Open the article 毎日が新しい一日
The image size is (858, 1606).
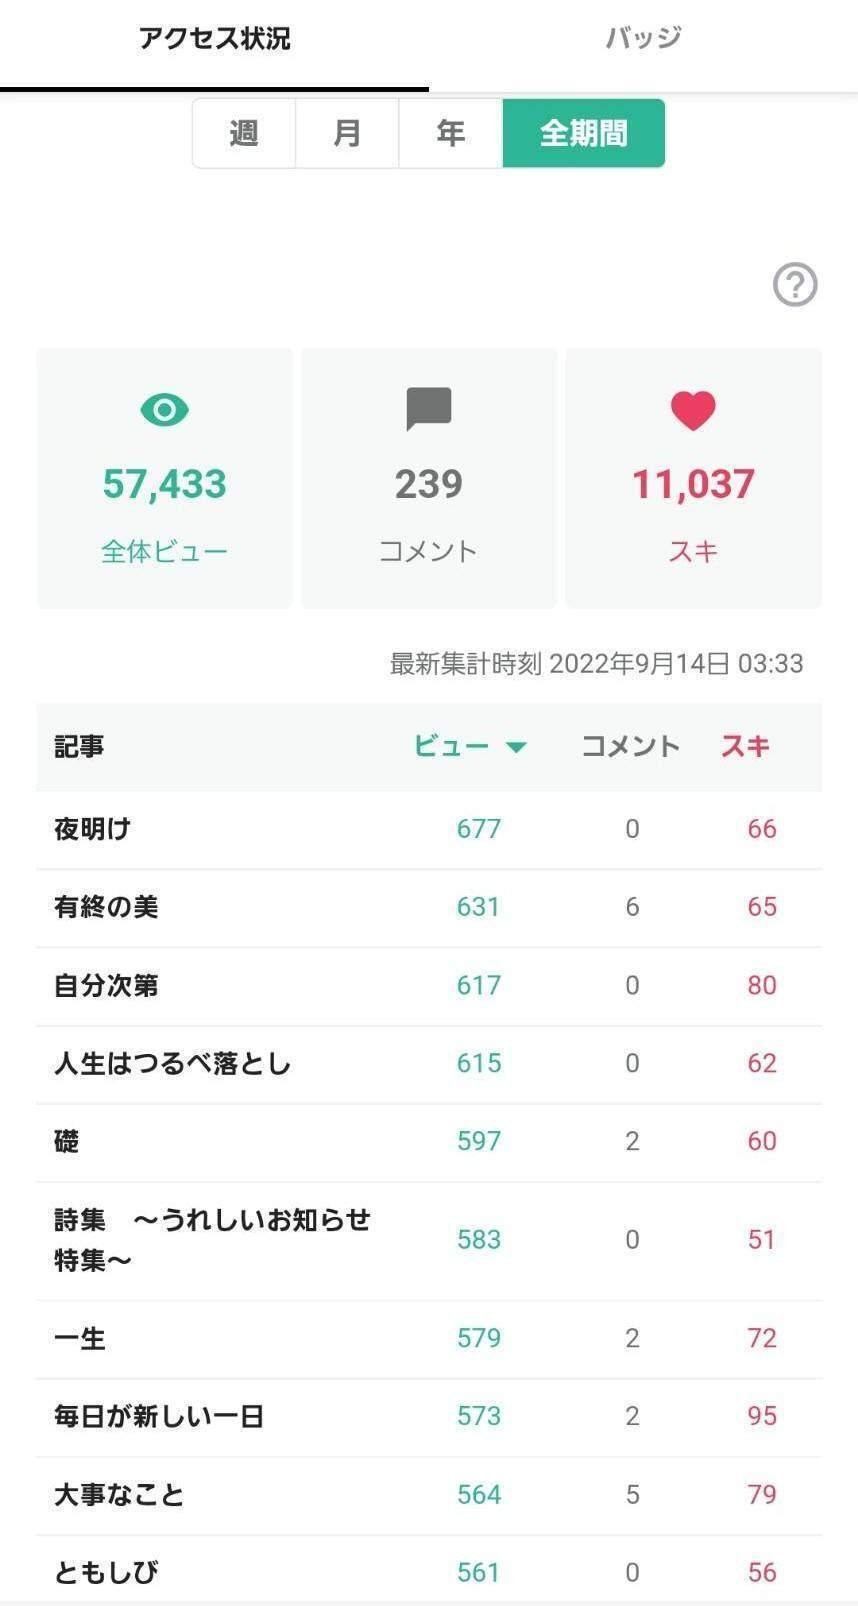[x=159, y=1416]
